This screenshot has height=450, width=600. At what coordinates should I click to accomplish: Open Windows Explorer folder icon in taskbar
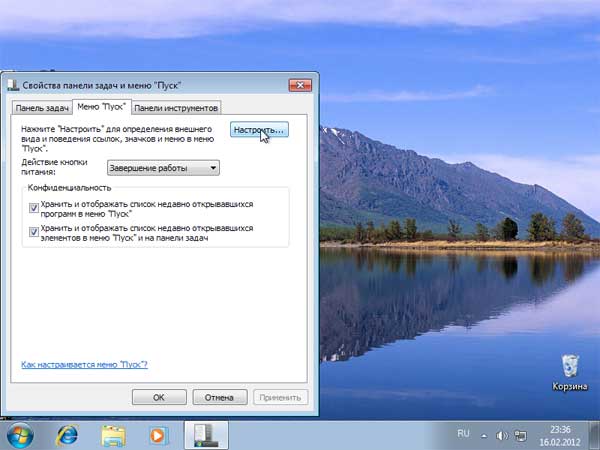tap(114, 436)
